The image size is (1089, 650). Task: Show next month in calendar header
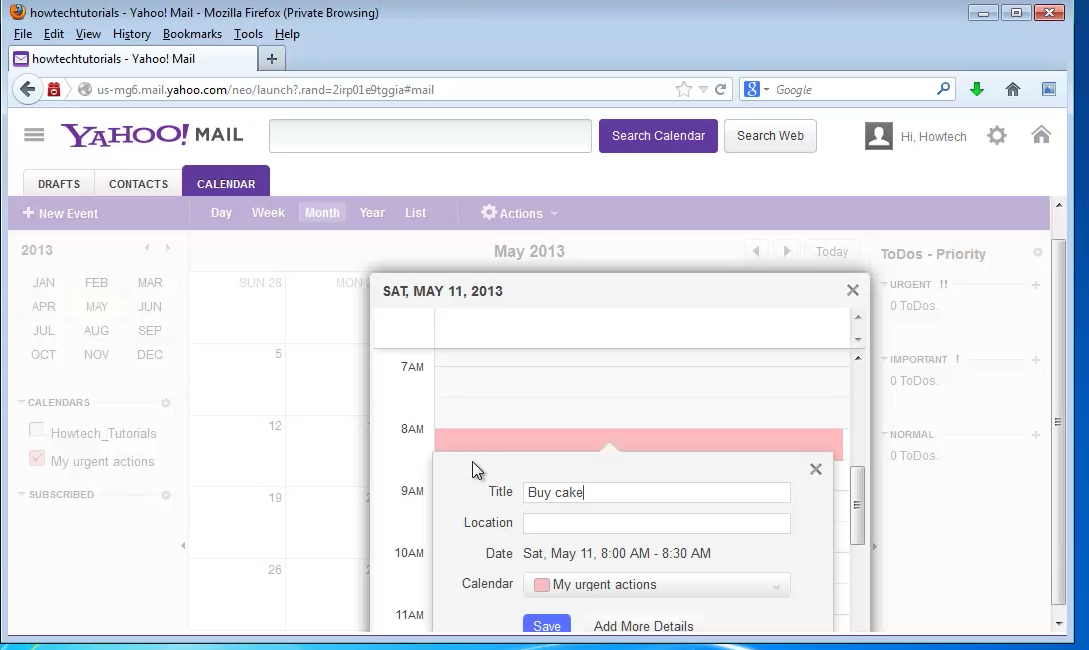tap(787, 251)
